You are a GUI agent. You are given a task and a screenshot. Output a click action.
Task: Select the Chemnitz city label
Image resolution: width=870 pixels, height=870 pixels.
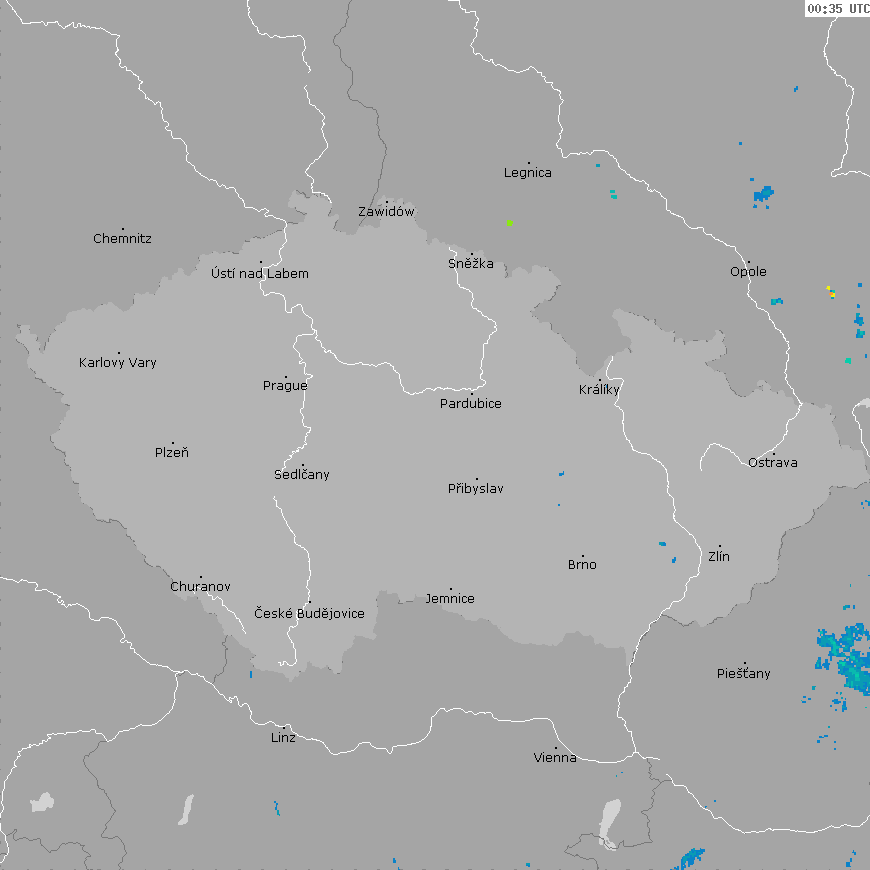(122, 239)
